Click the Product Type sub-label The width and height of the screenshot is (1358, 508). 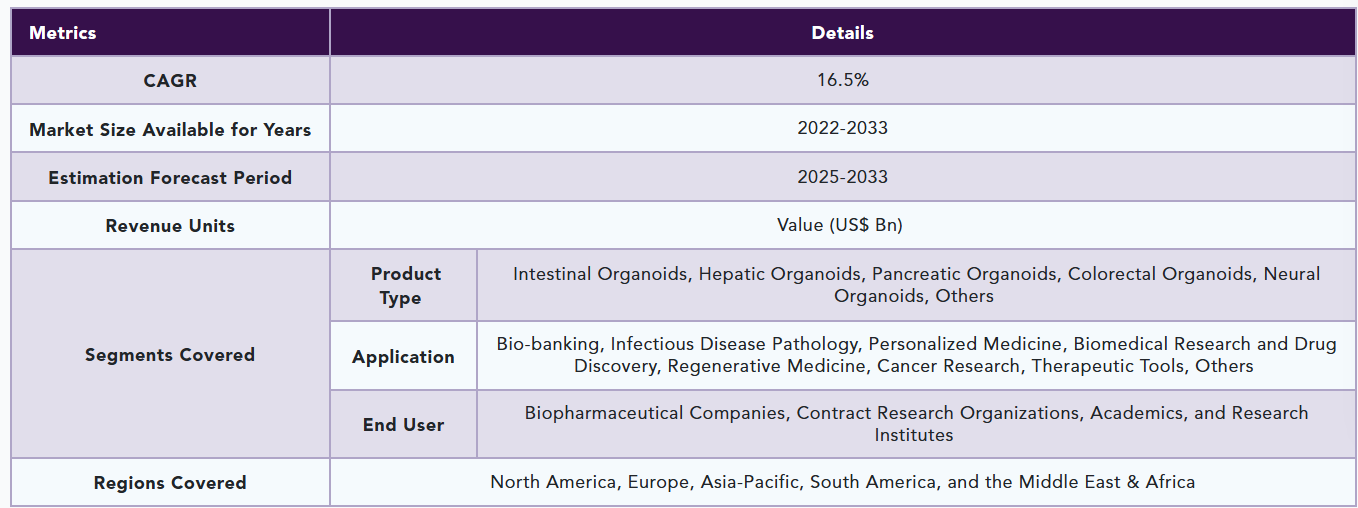click(x=405, y=286)
